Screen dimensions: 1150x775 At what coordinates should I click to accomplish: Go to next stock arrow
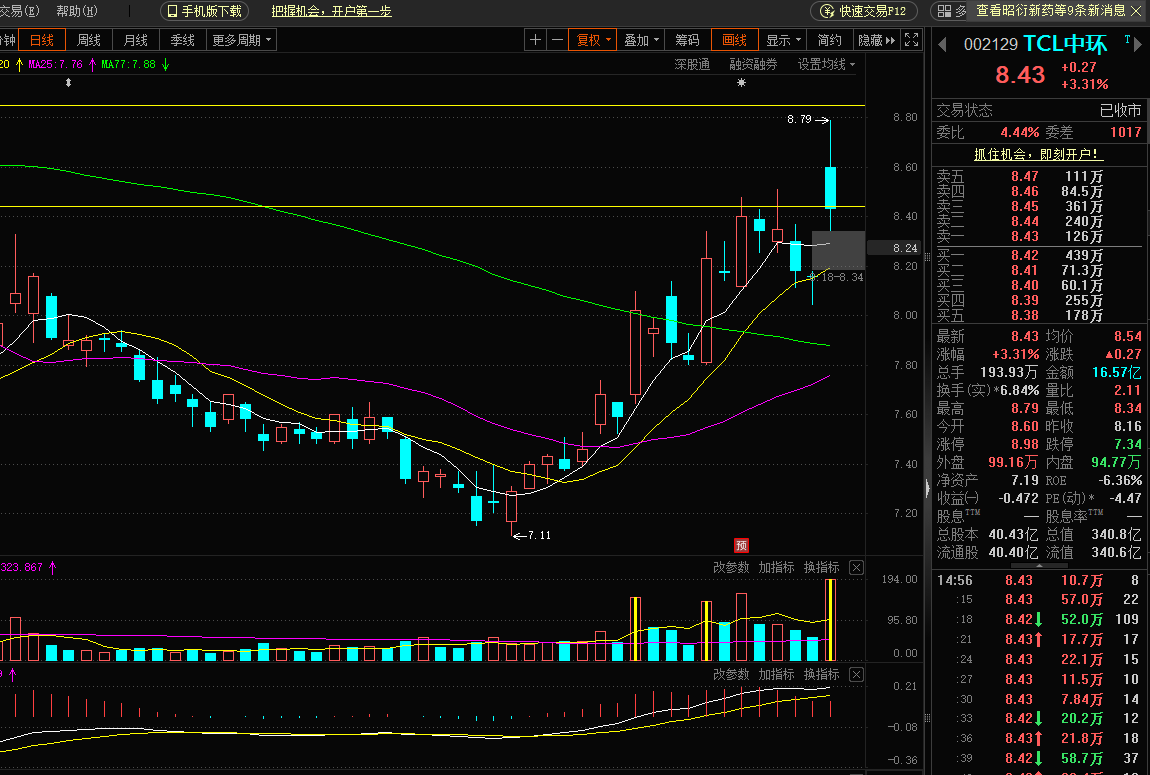(x=1138, y=45)
